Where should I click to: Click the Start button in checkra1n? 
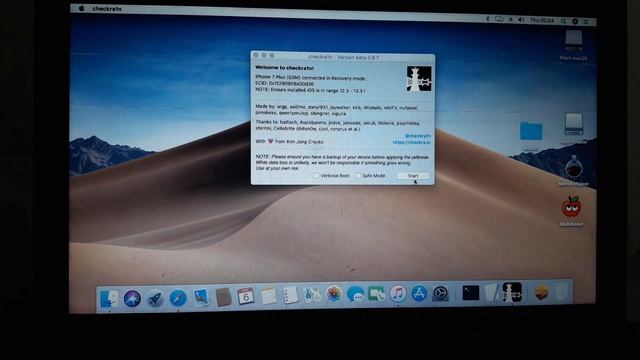(413, 176)
